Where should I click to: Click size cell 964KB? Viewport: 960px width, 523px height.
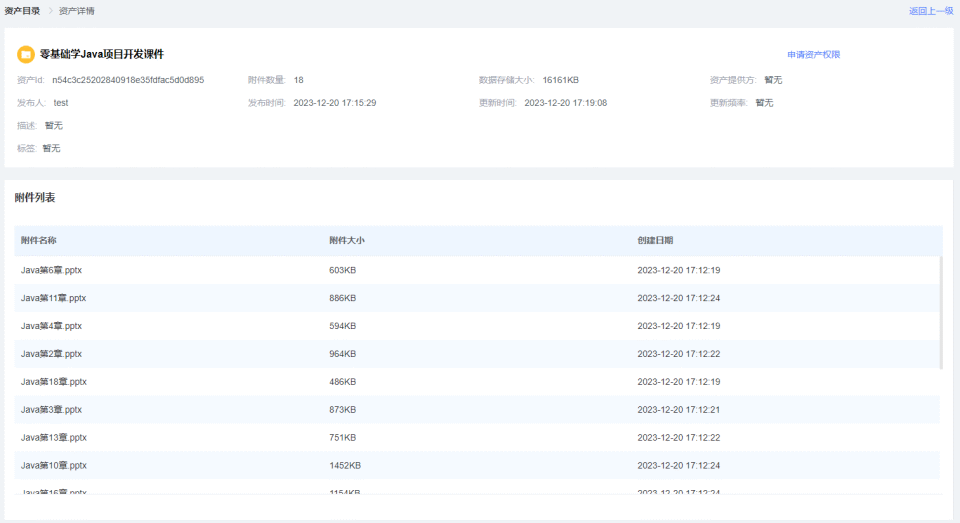tap(342, 354)
